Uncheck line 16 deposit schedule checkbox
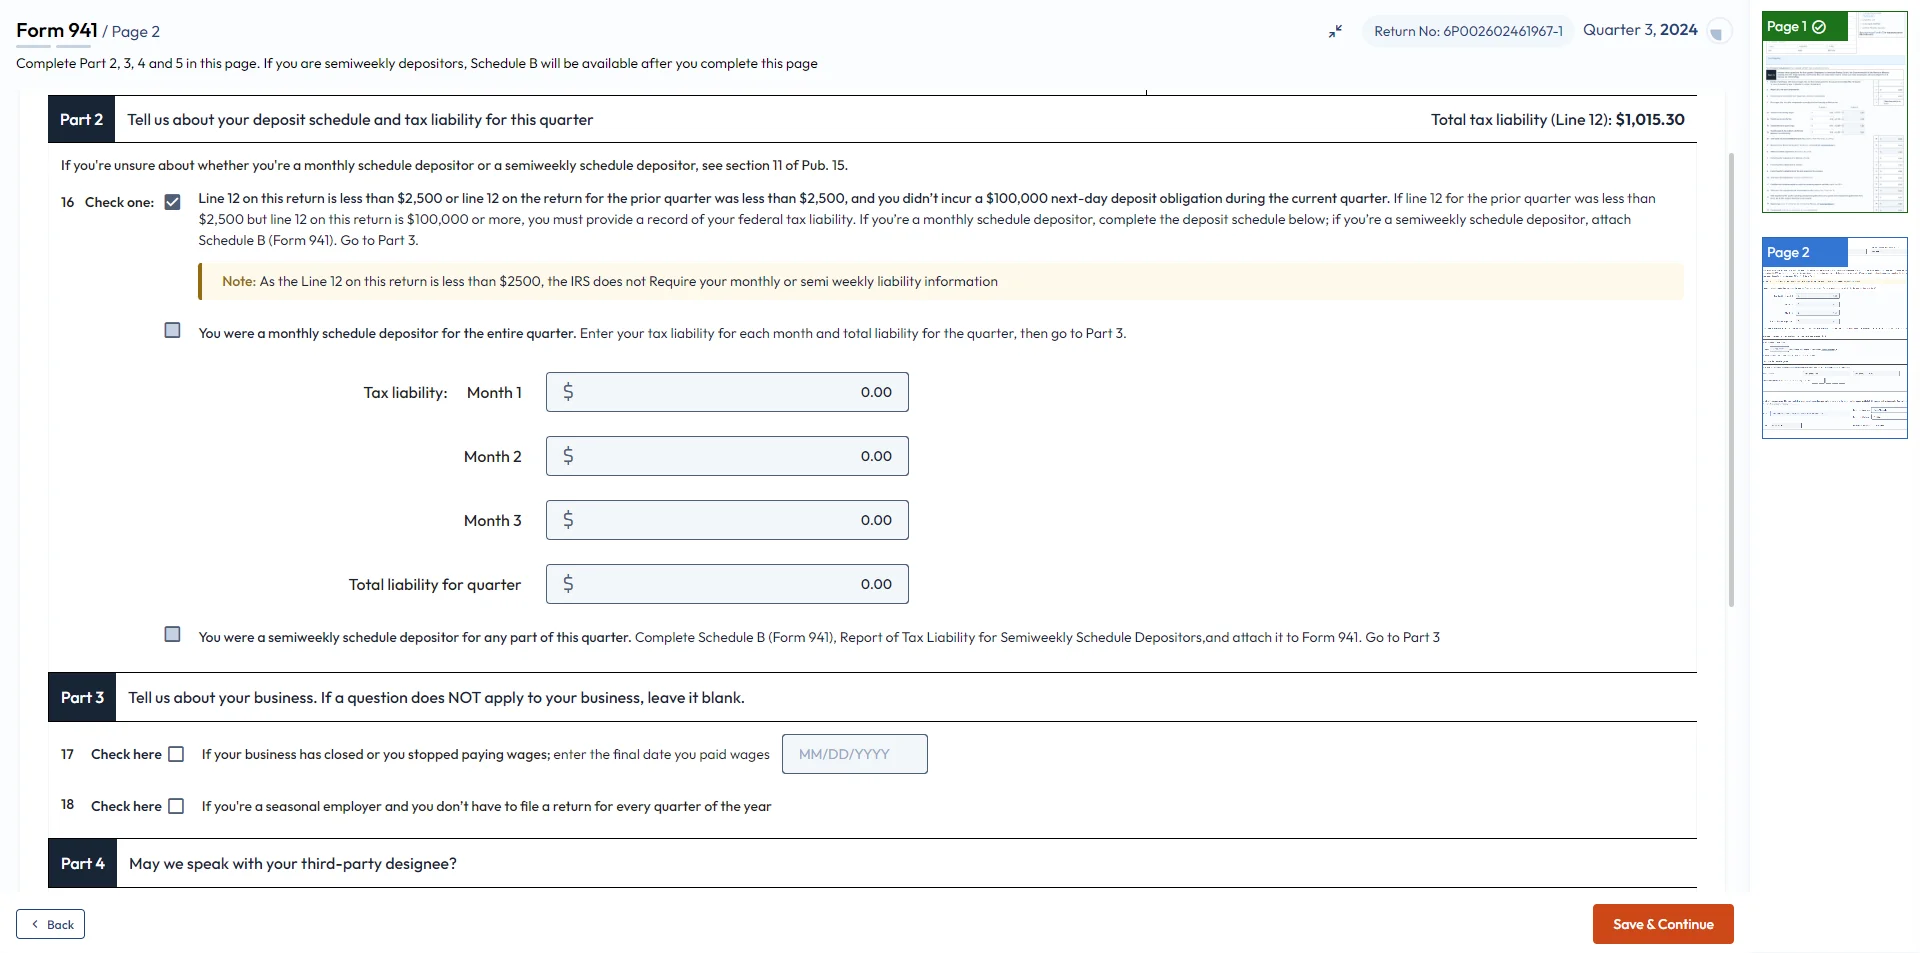The width and height of the screenshot is (1920, 953). (x=172, y=202)
